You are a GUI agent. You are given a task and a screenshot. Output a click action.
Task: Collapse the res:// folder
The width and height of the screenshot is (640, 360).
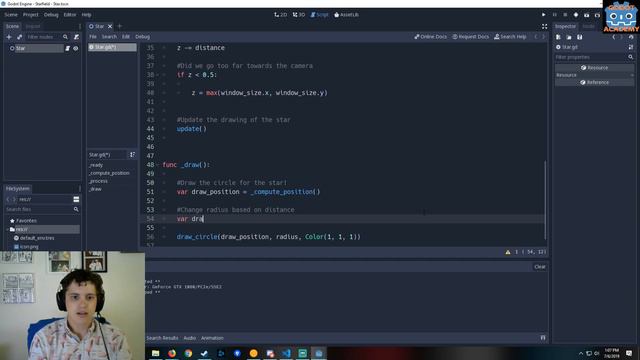point(7,229)
